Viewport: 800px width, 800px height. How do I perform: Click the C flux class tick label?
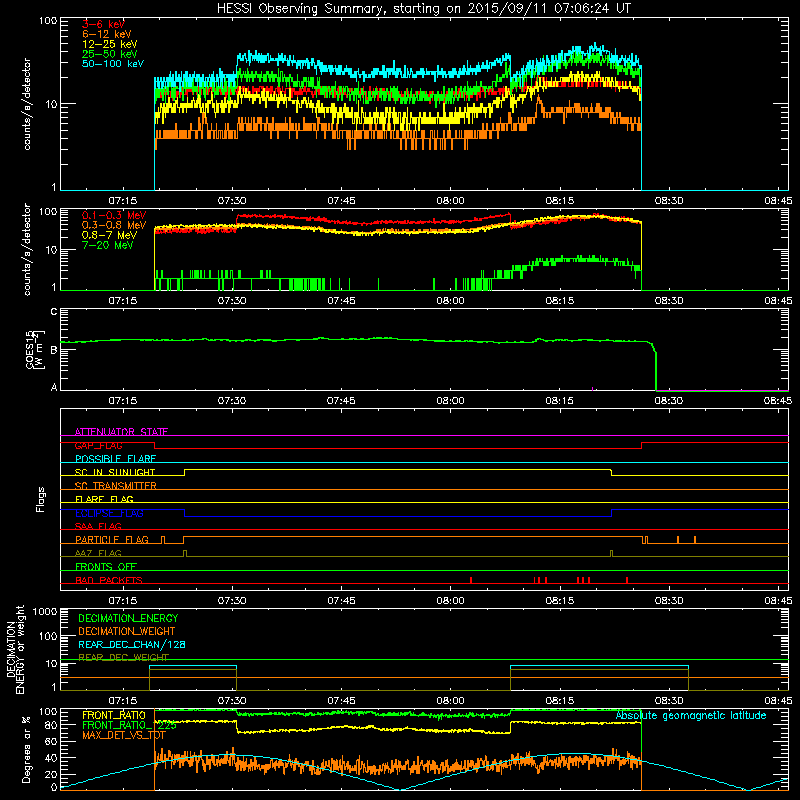click(54, 312)
